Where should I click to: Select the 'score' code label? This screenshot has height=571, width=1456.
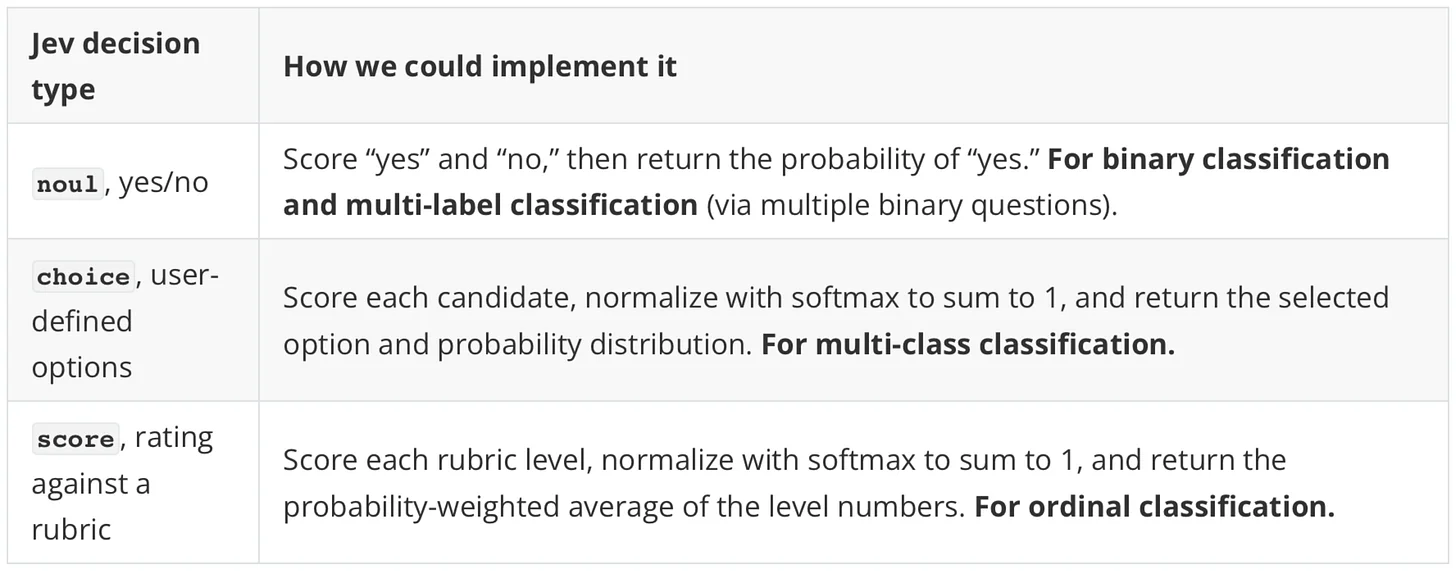(76, 439)
